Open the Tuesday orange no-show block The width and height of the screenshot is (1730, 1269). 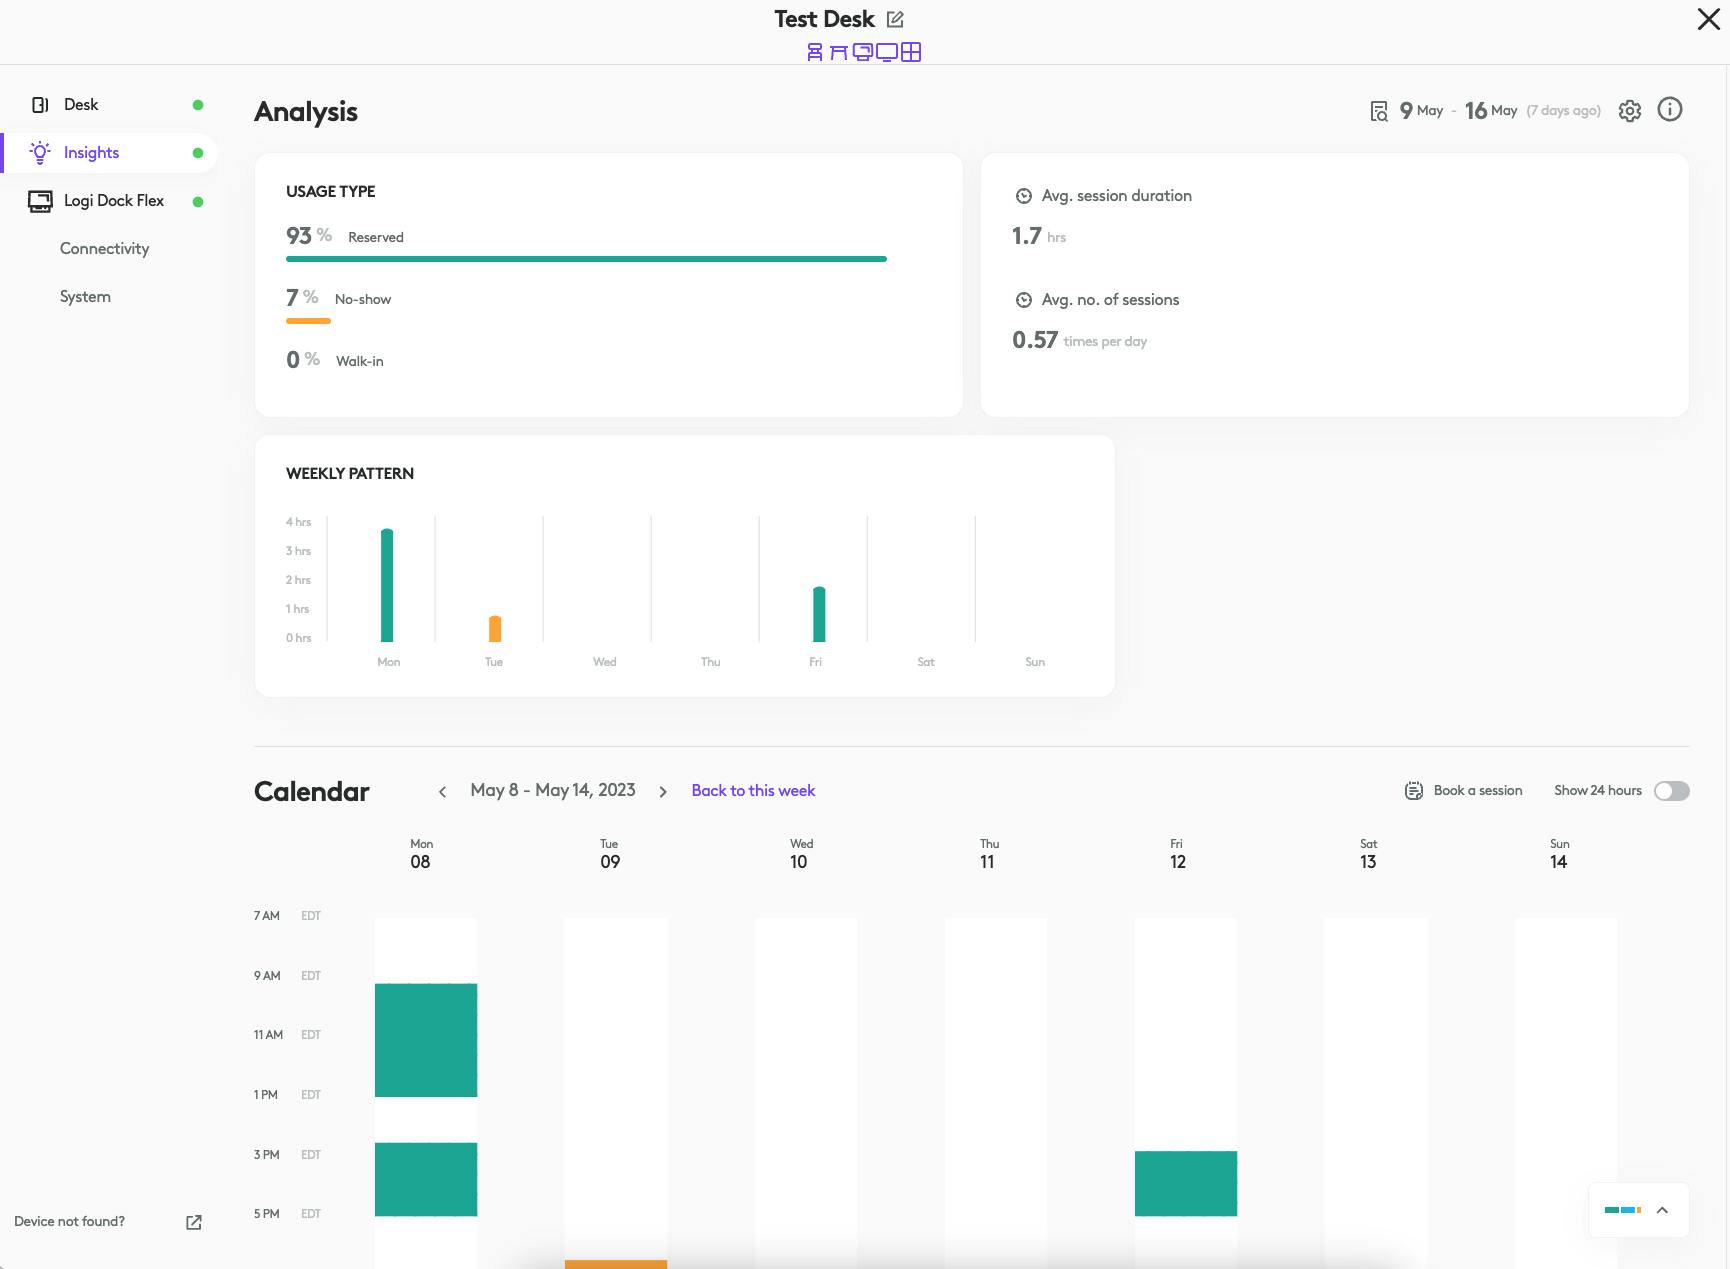[616, 1265]
